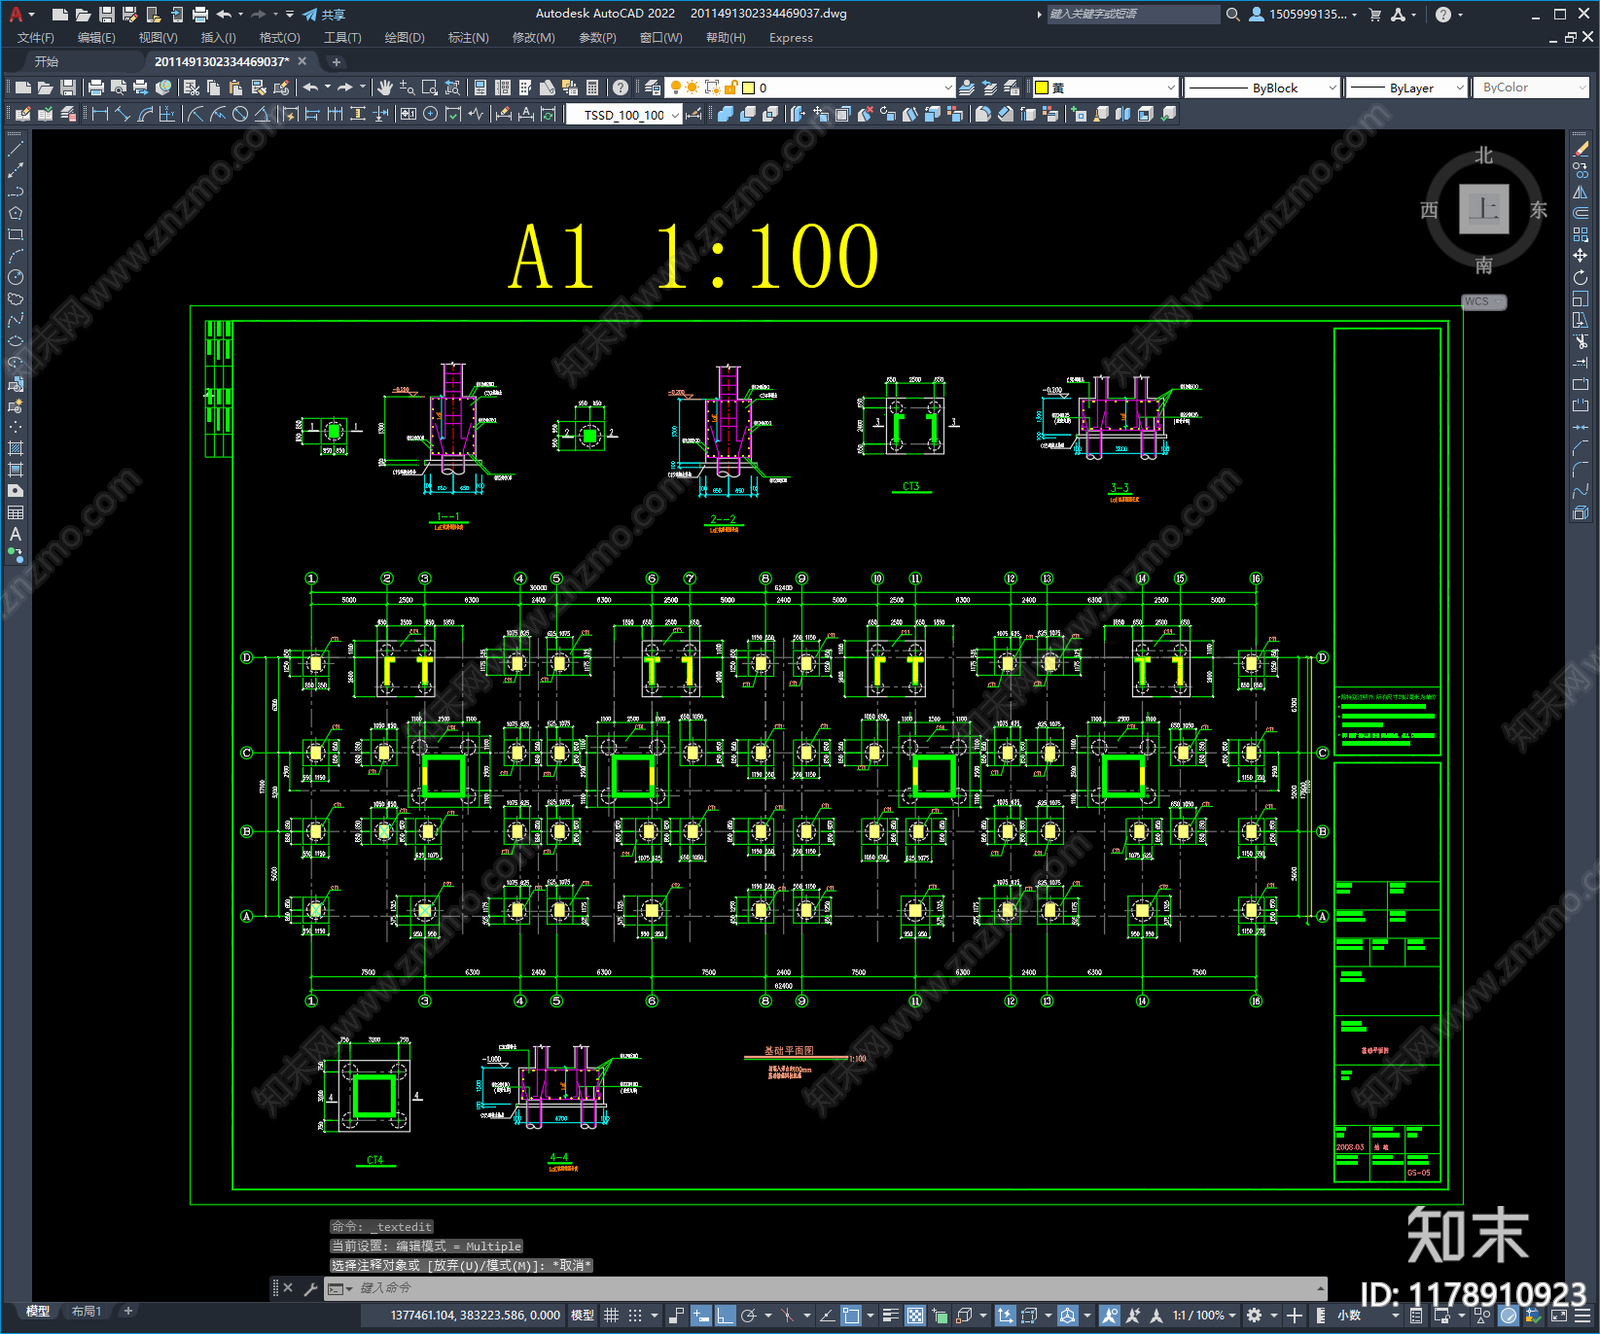Click the Help question mark icon in toolbar
The width and height of the screenshot is (1600, 1334).
[x=620, y=88]
